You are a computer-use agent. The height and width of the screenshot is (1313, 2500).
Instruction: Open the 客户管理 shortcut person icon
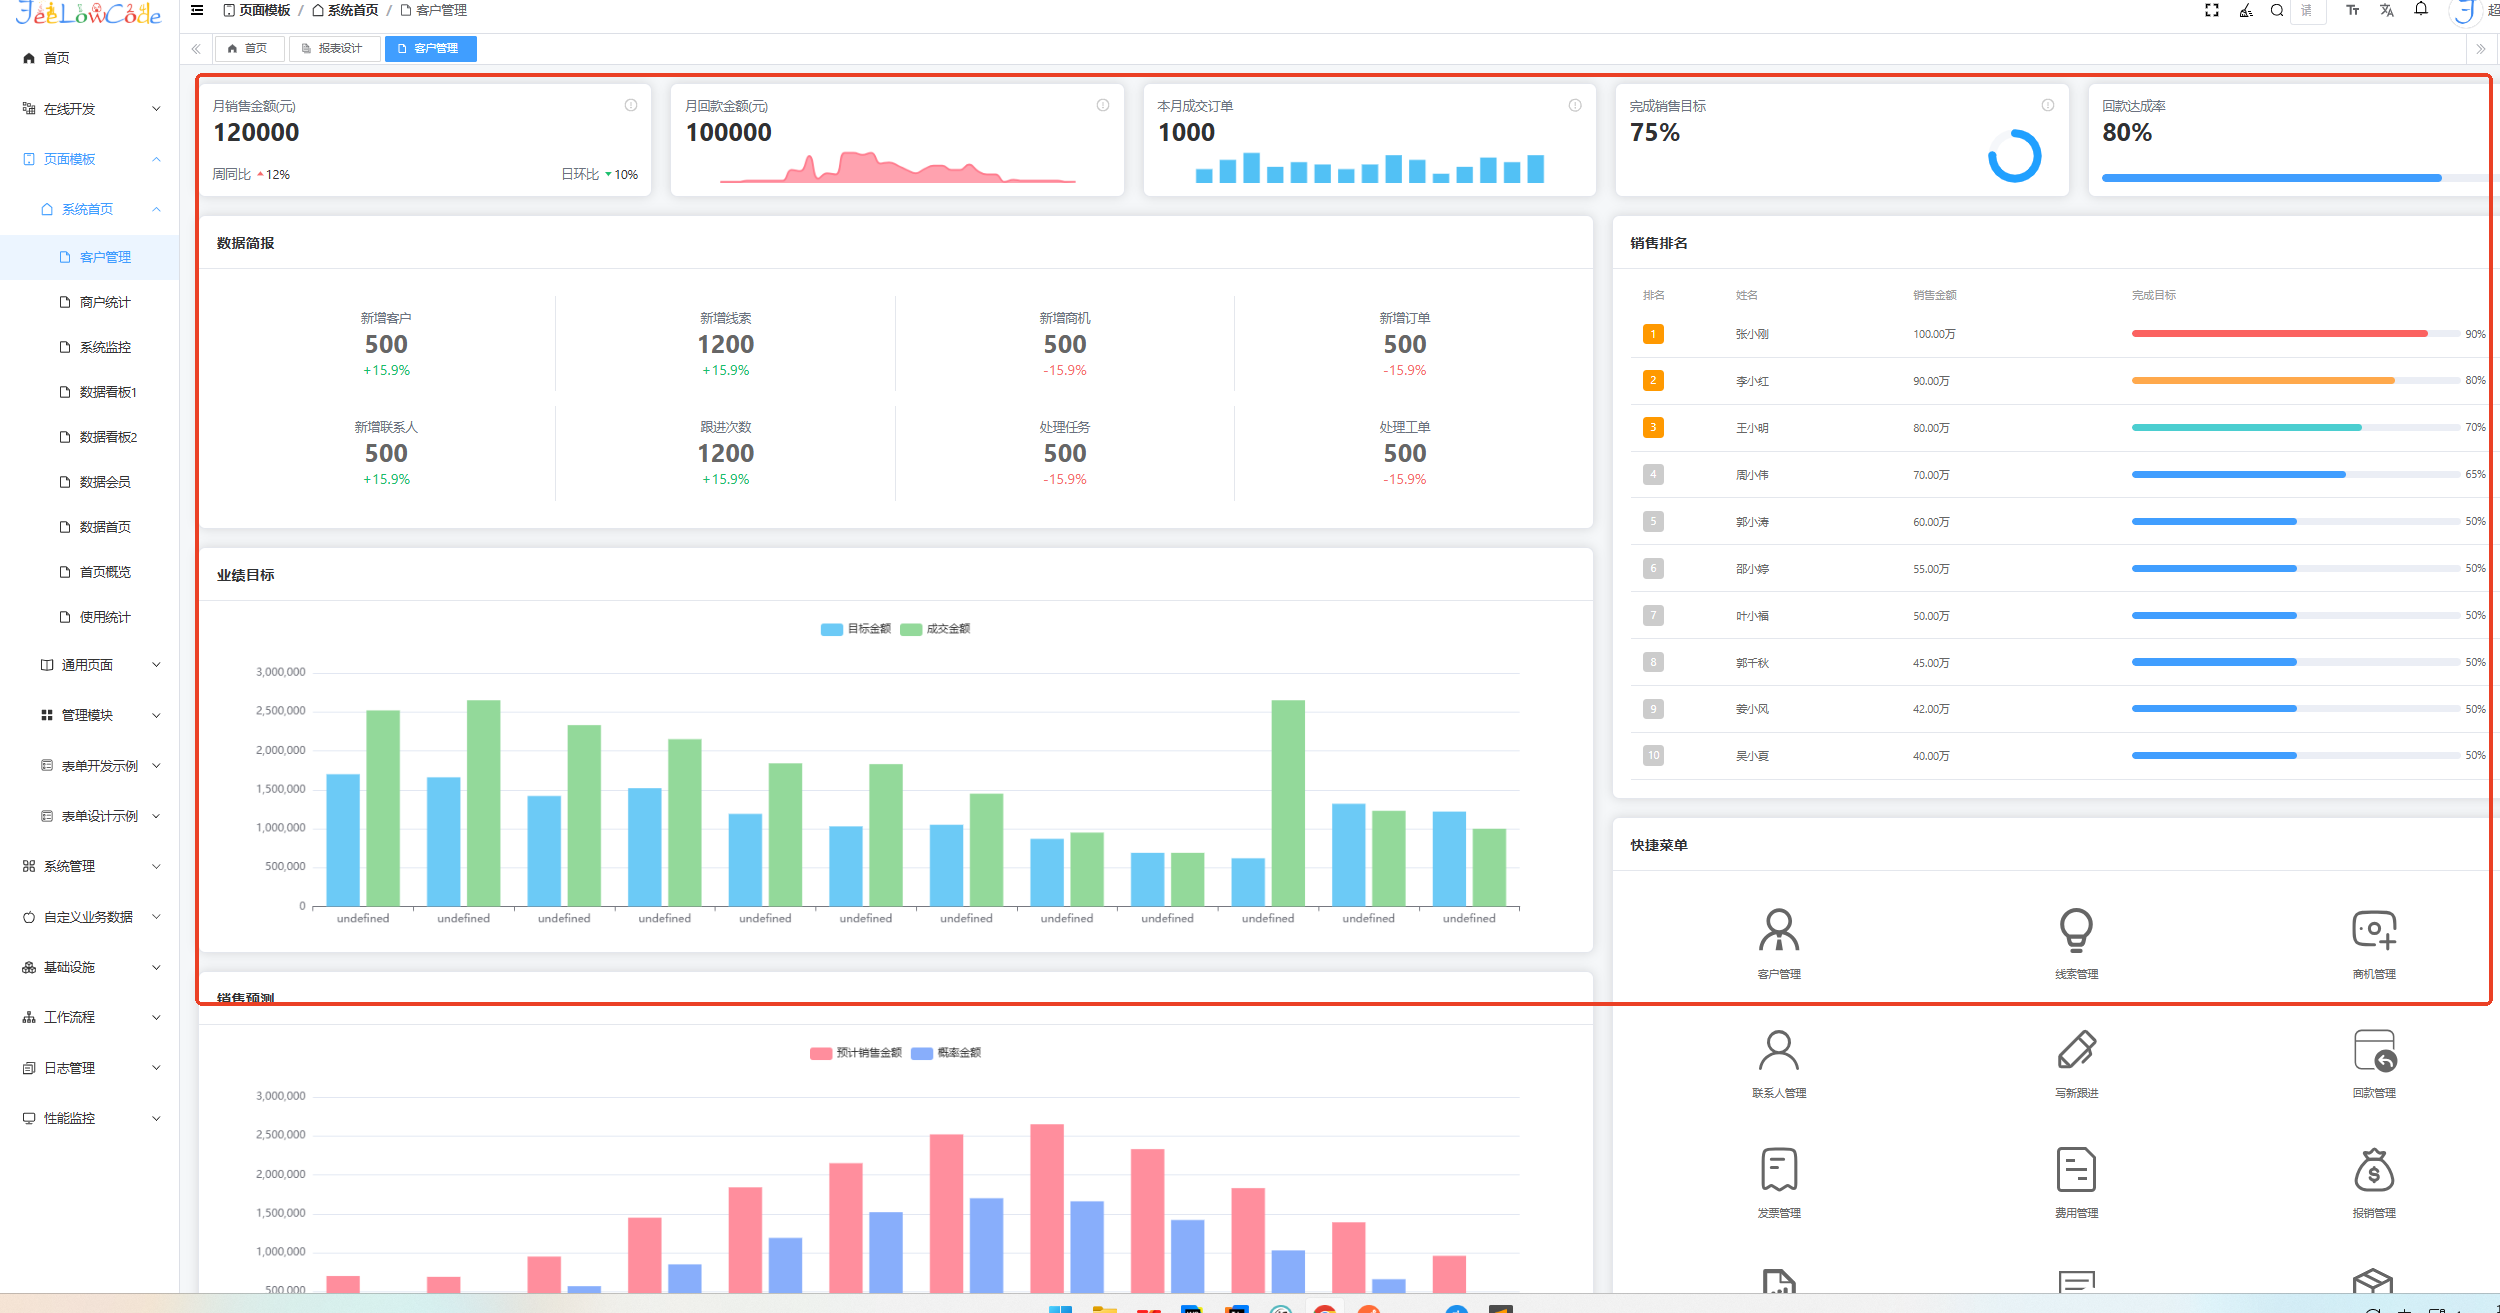pyautogui.click(x=1778, y=931)
